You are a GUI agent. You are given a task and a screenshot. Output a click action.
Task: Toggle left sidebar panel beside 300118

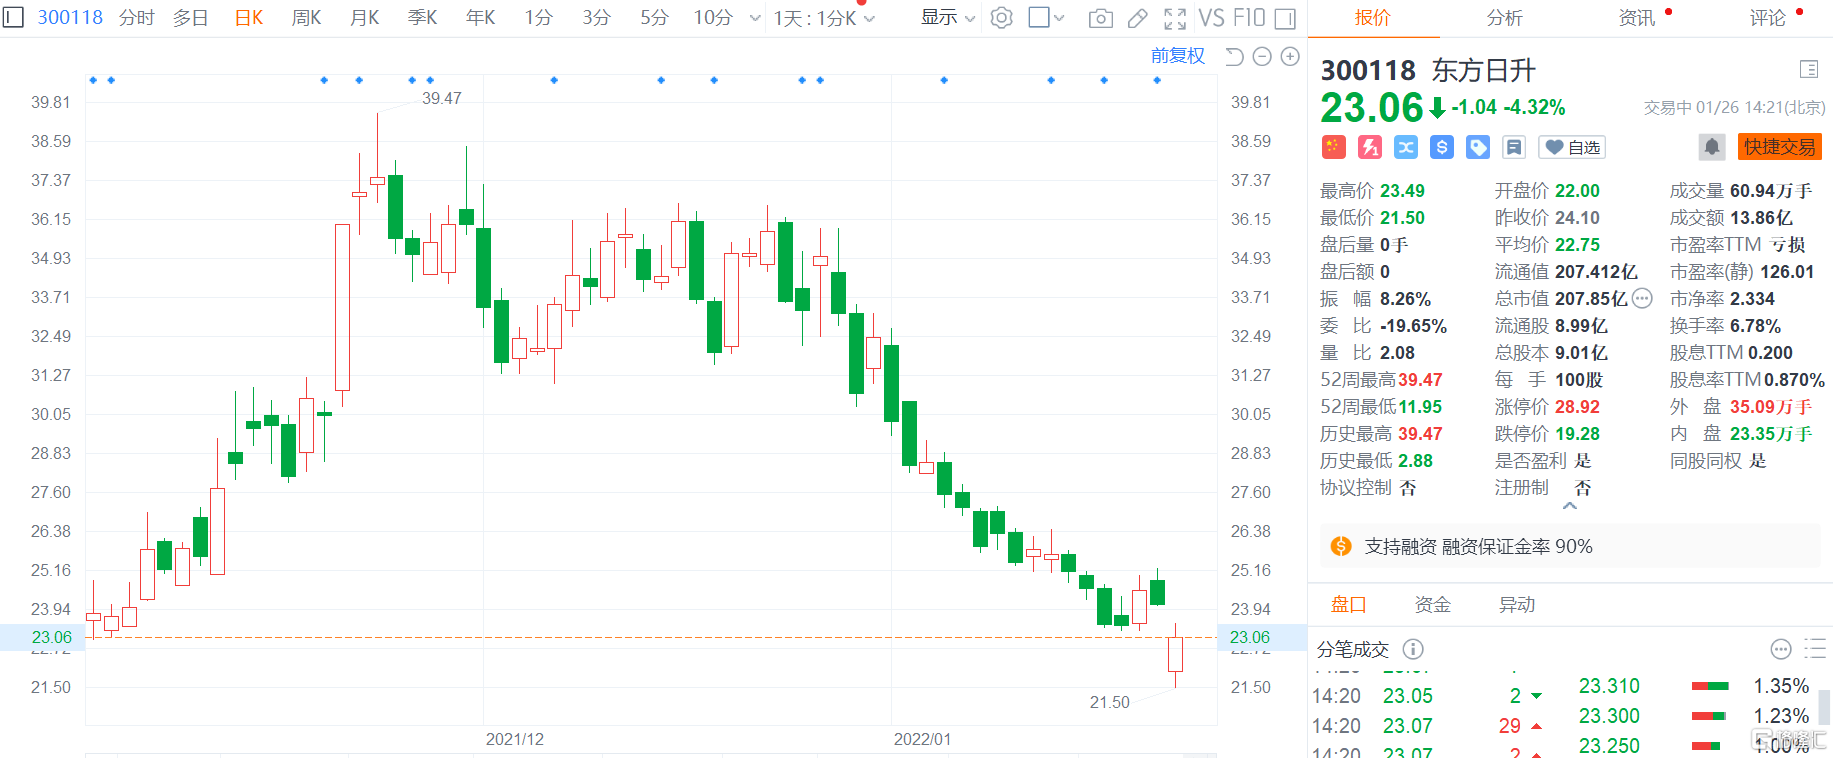click(13, 17)
